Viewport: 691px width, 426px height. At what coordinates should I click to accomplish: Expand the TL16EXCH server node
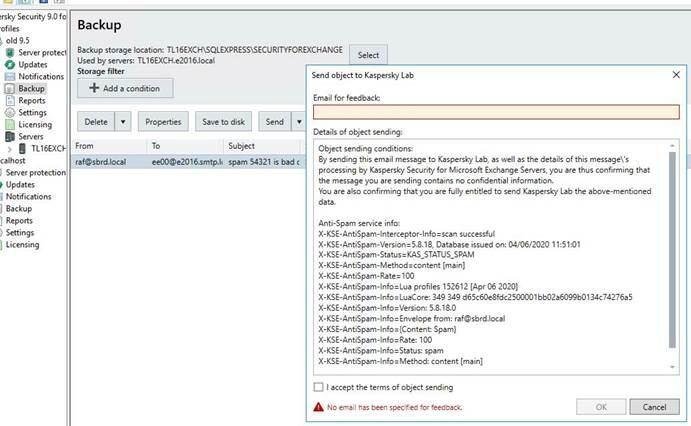click(x=10, y=149)
